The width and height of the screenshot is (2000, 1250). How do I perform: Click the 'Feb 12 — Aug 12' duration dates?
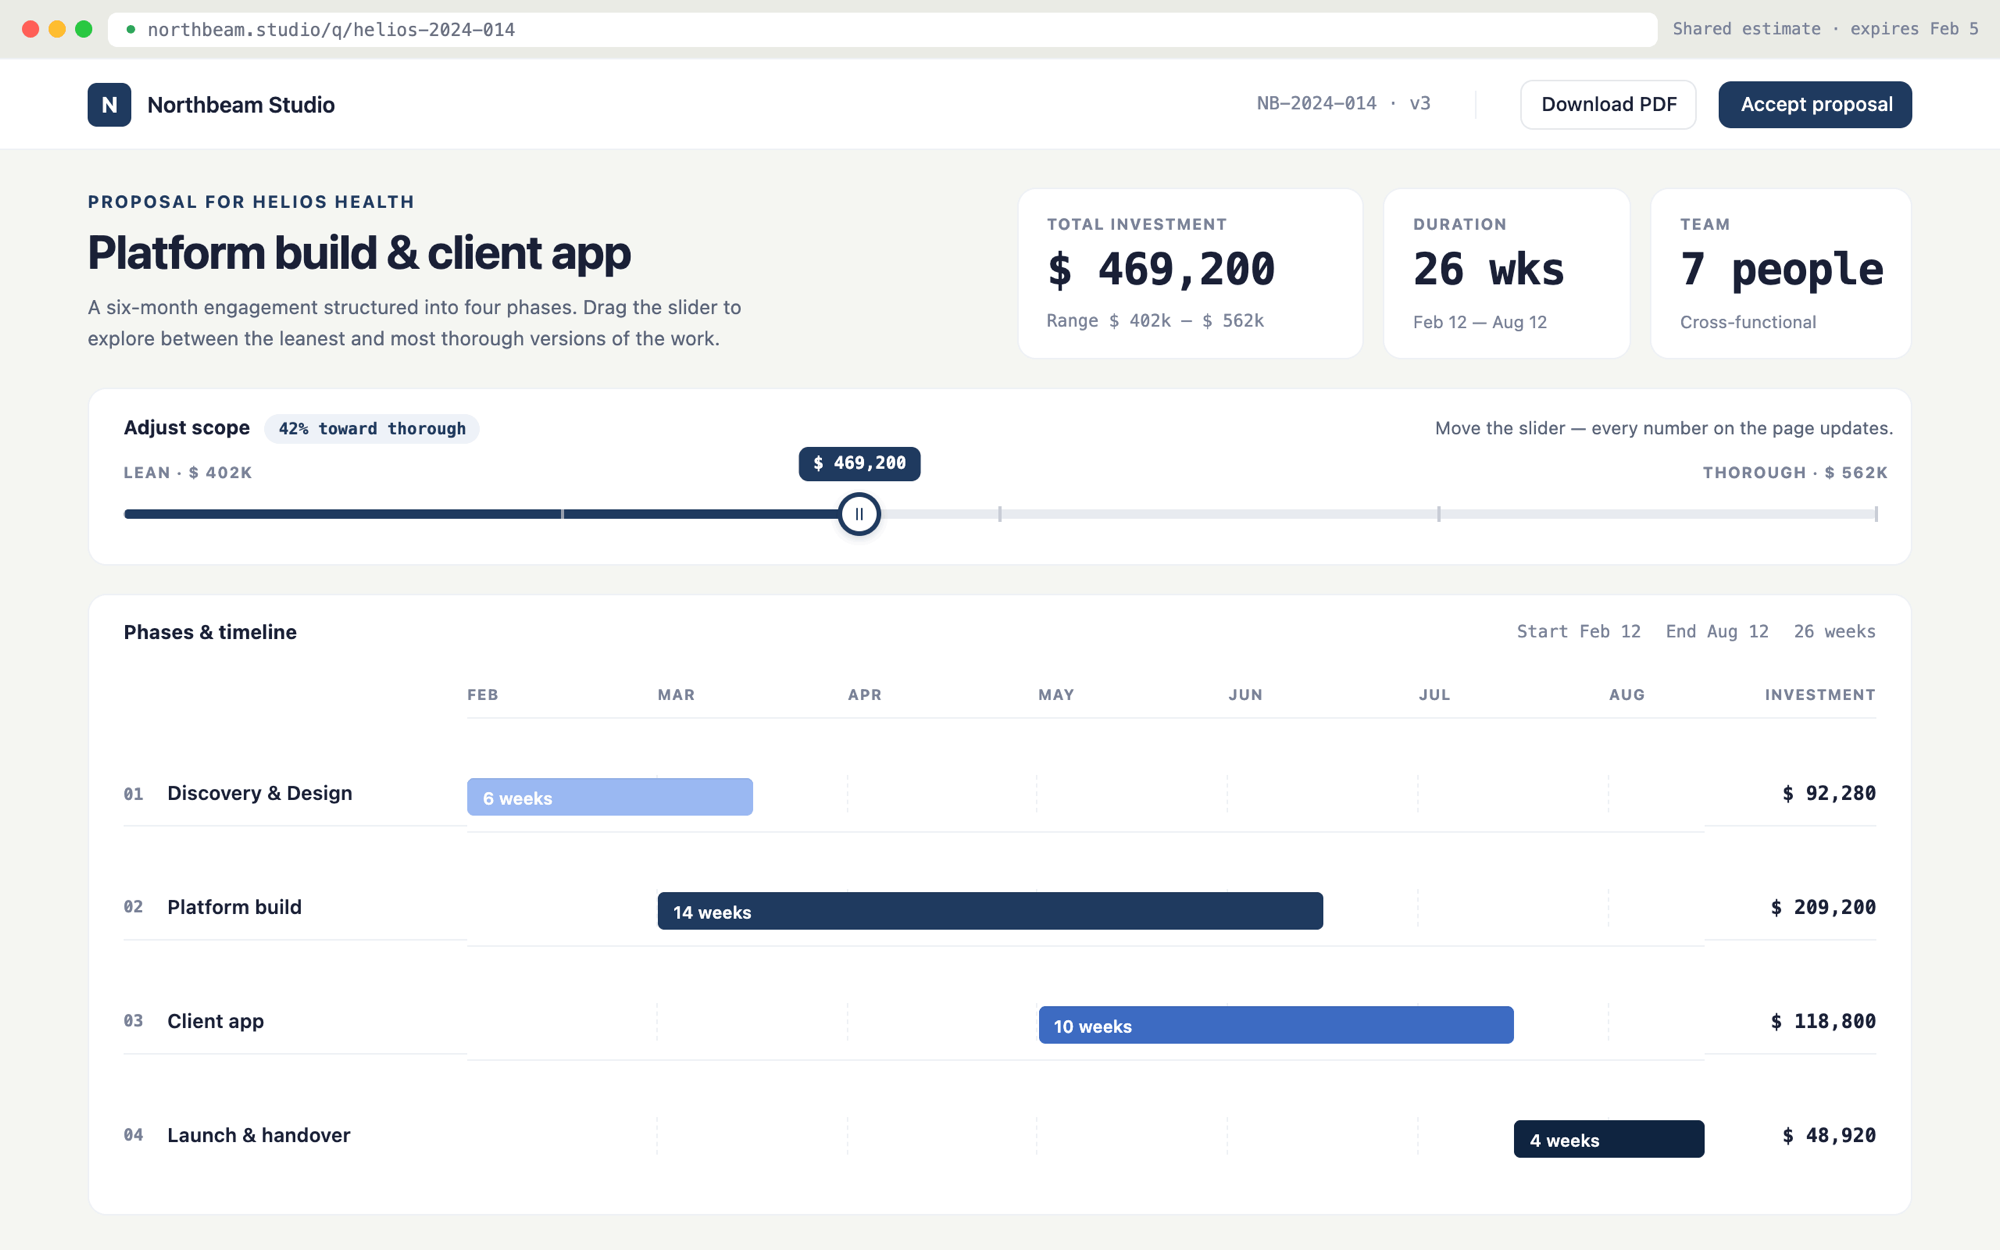pos(1480,322)
